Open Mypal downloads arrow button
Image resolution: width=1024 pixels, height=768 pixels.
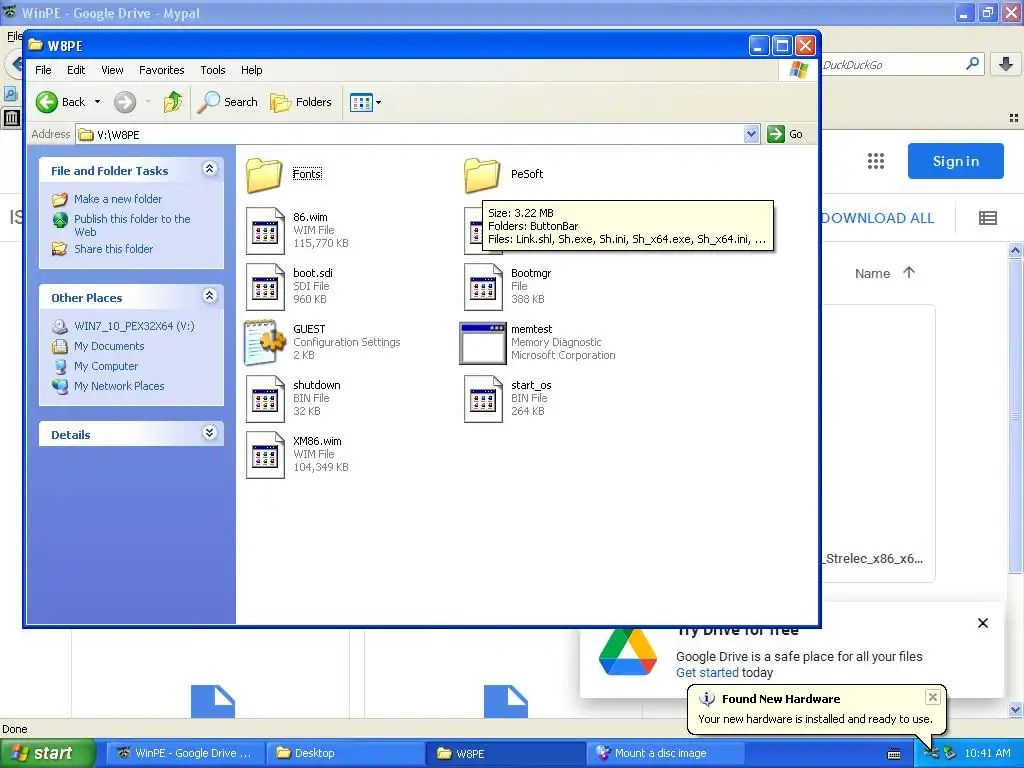pos(1006,64)
